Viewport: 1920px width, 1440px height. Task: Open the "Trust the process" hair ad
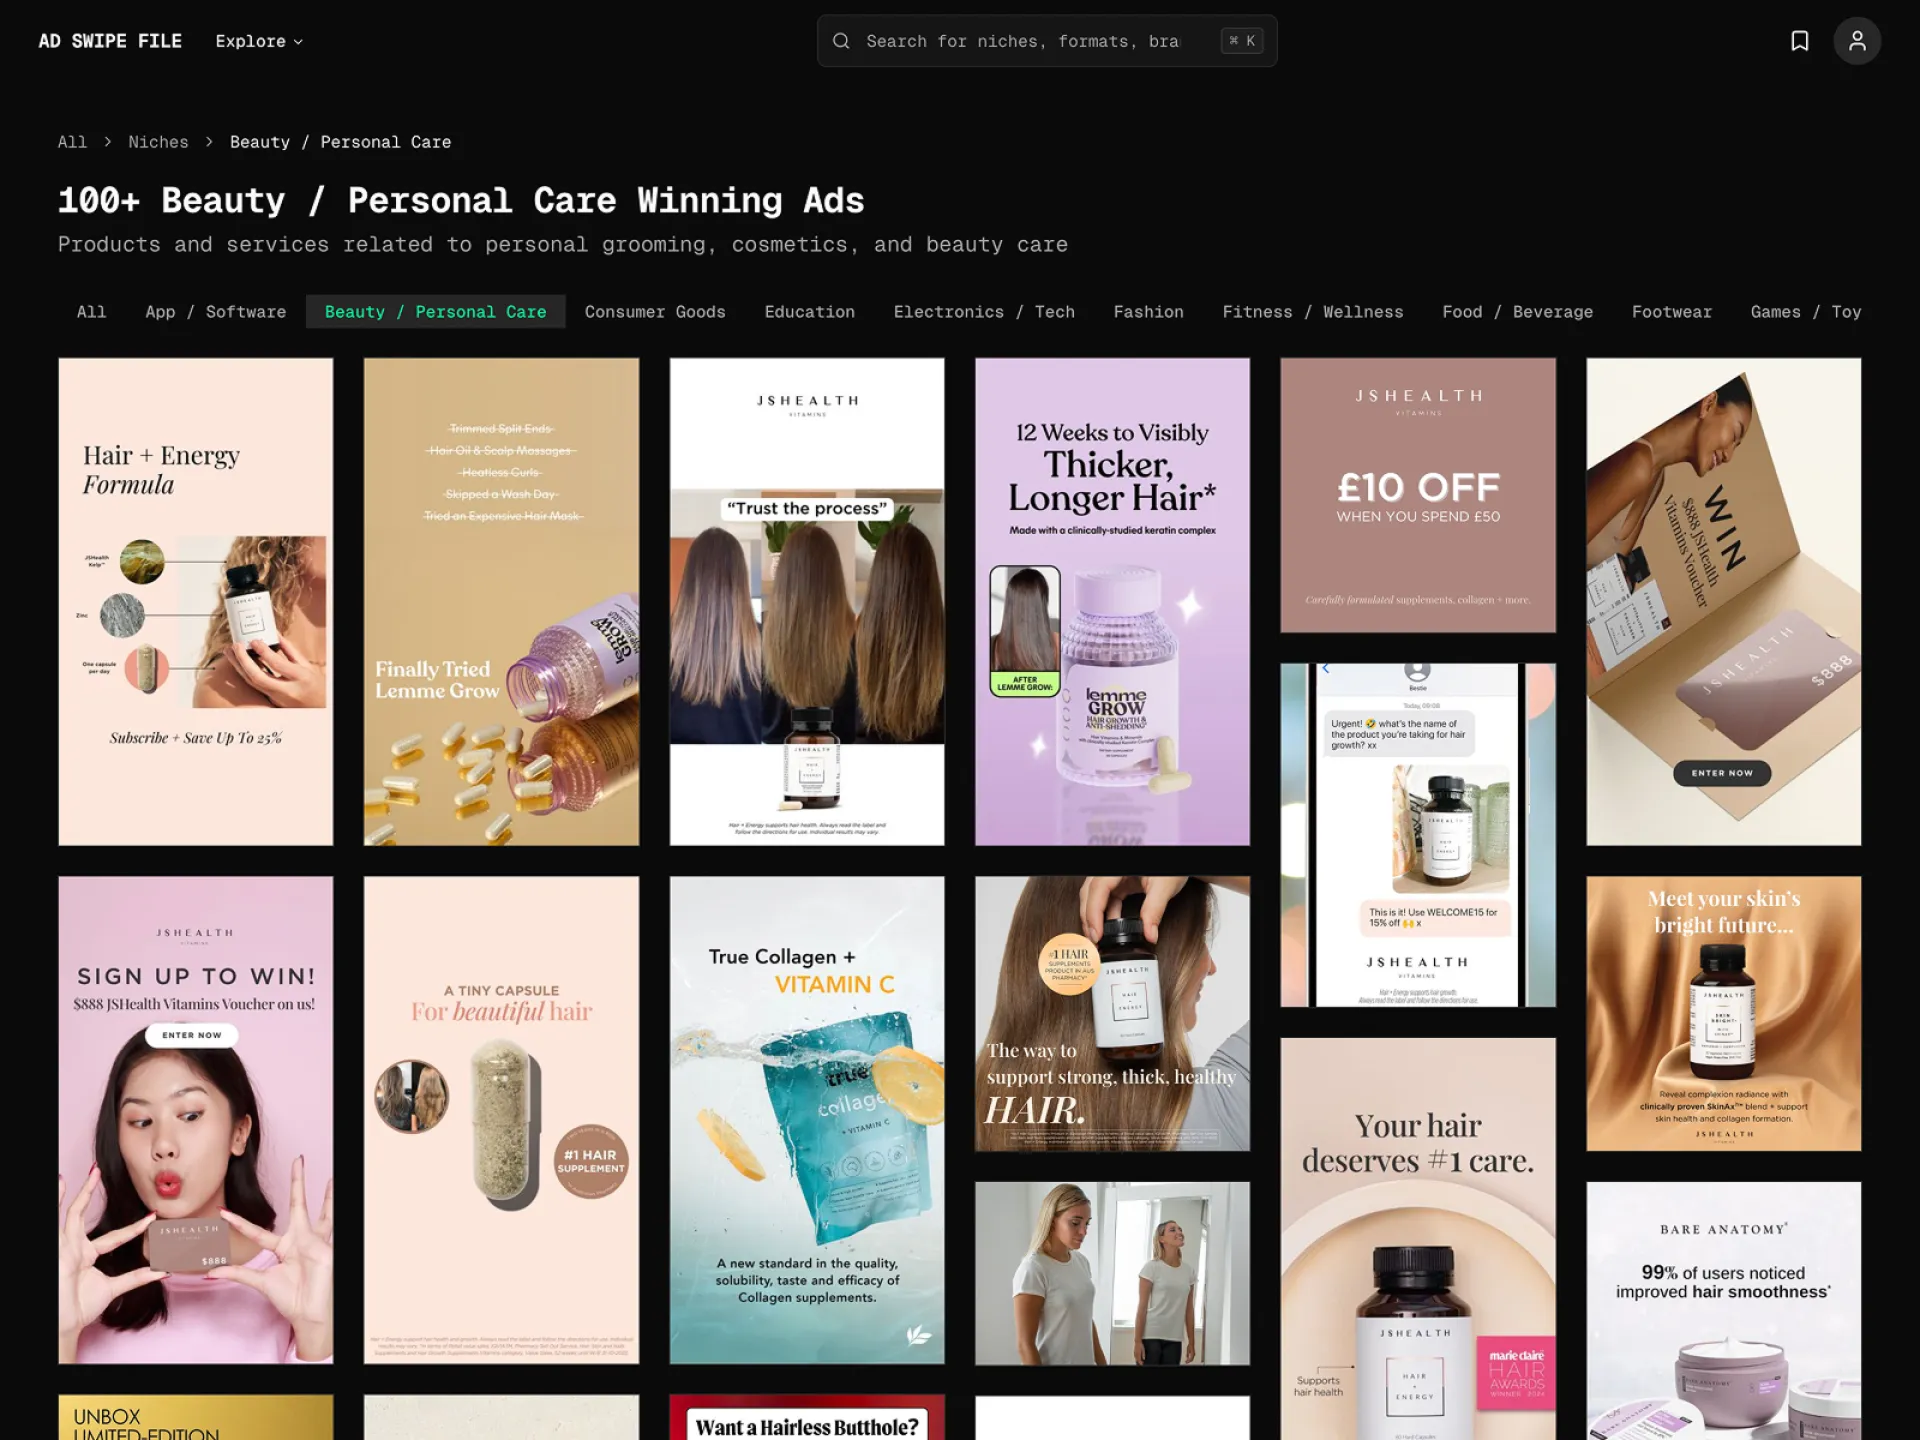click(807, 602)
